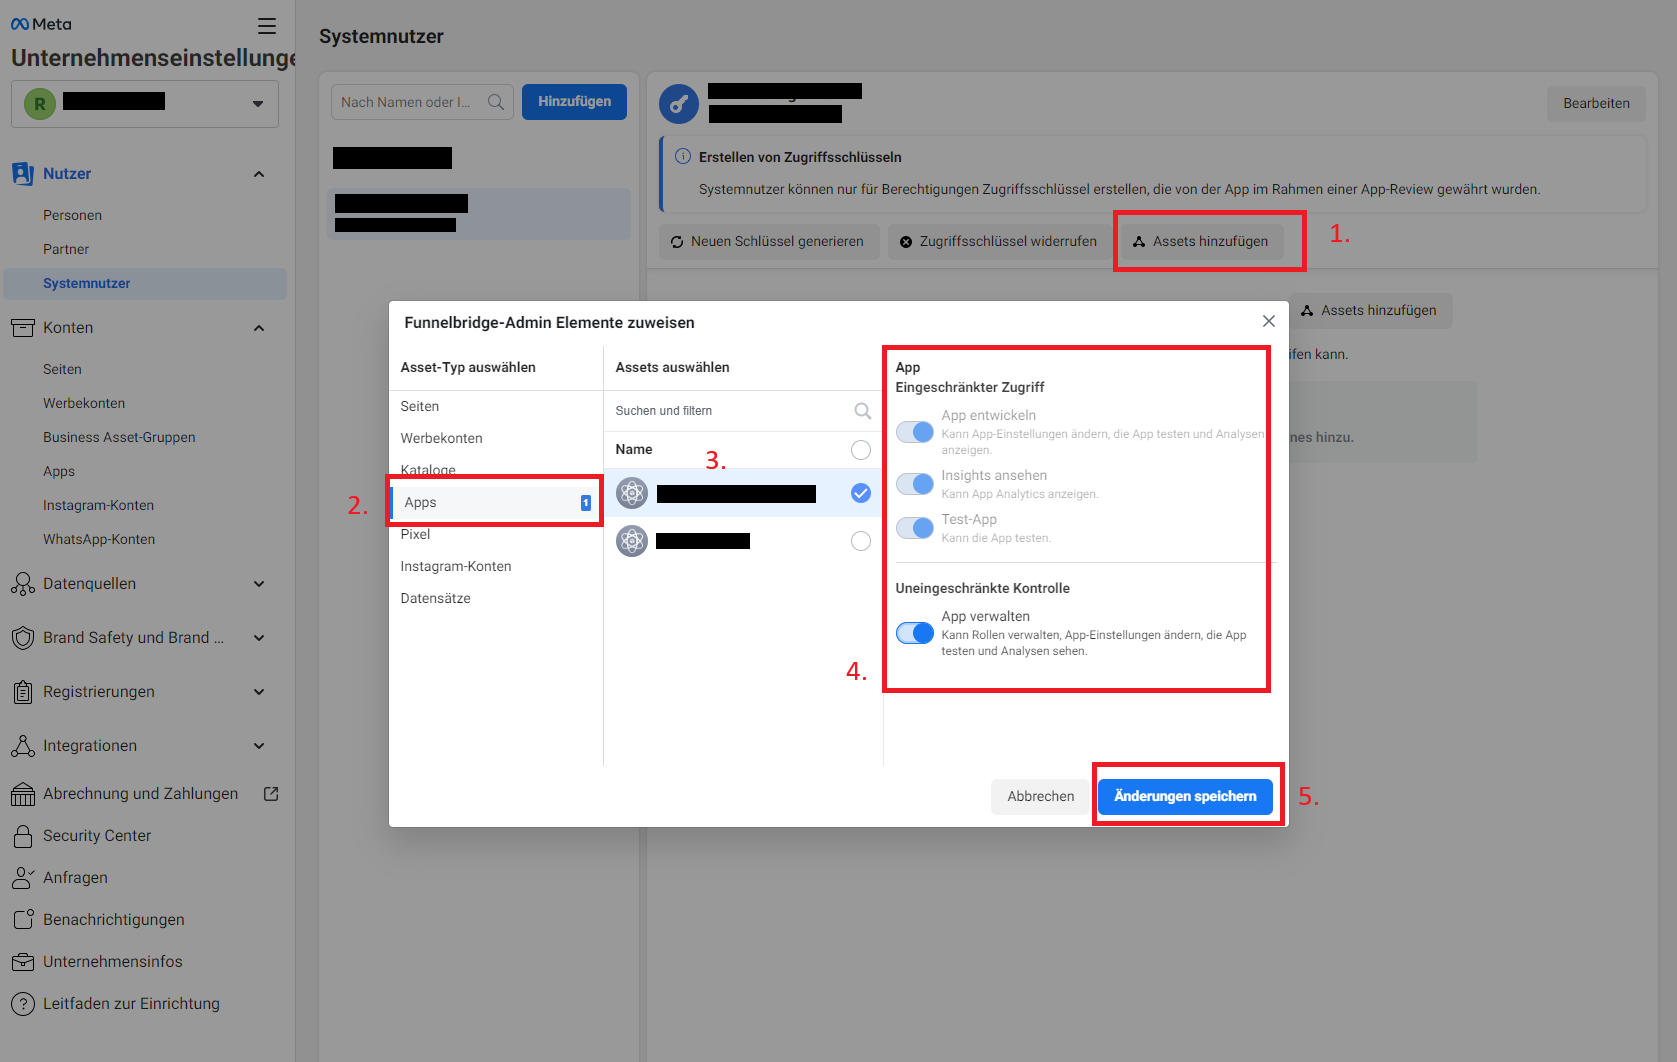Open Security Center via lock icon

(x=23, y=836)
